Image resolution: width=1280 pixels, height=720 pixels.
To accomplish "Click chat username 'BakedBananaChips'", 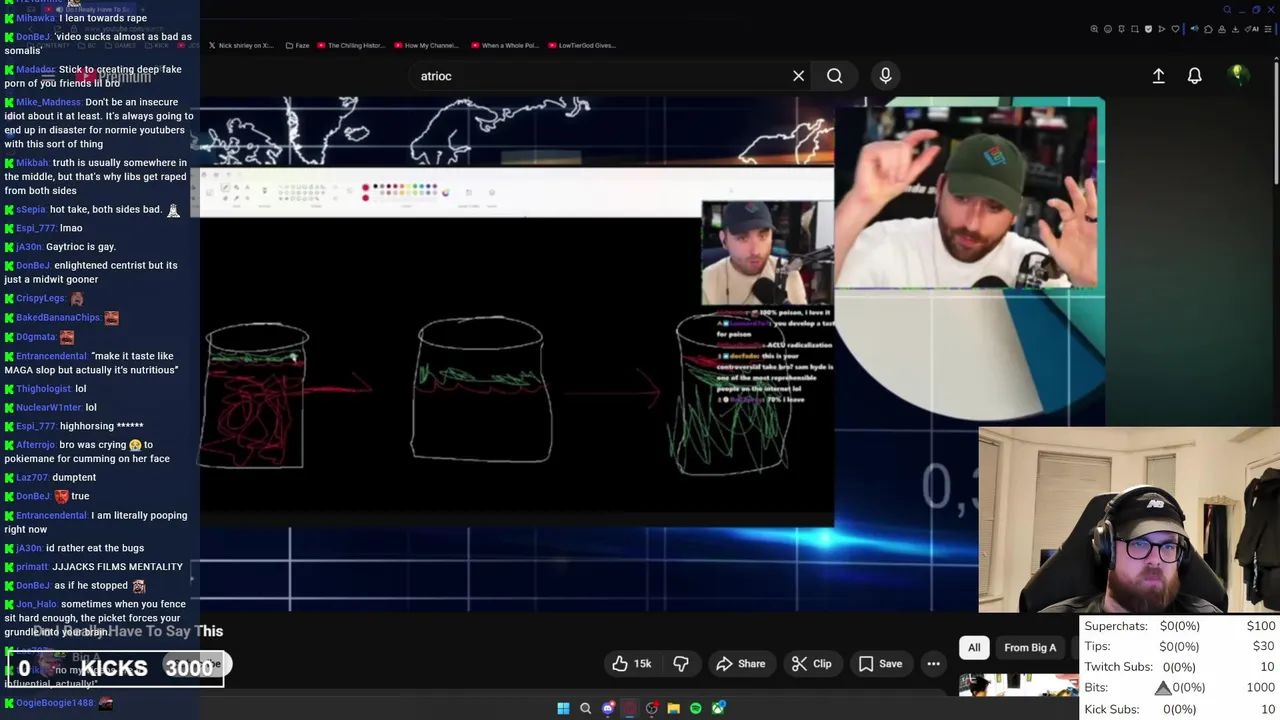I will tap(58, 318).
